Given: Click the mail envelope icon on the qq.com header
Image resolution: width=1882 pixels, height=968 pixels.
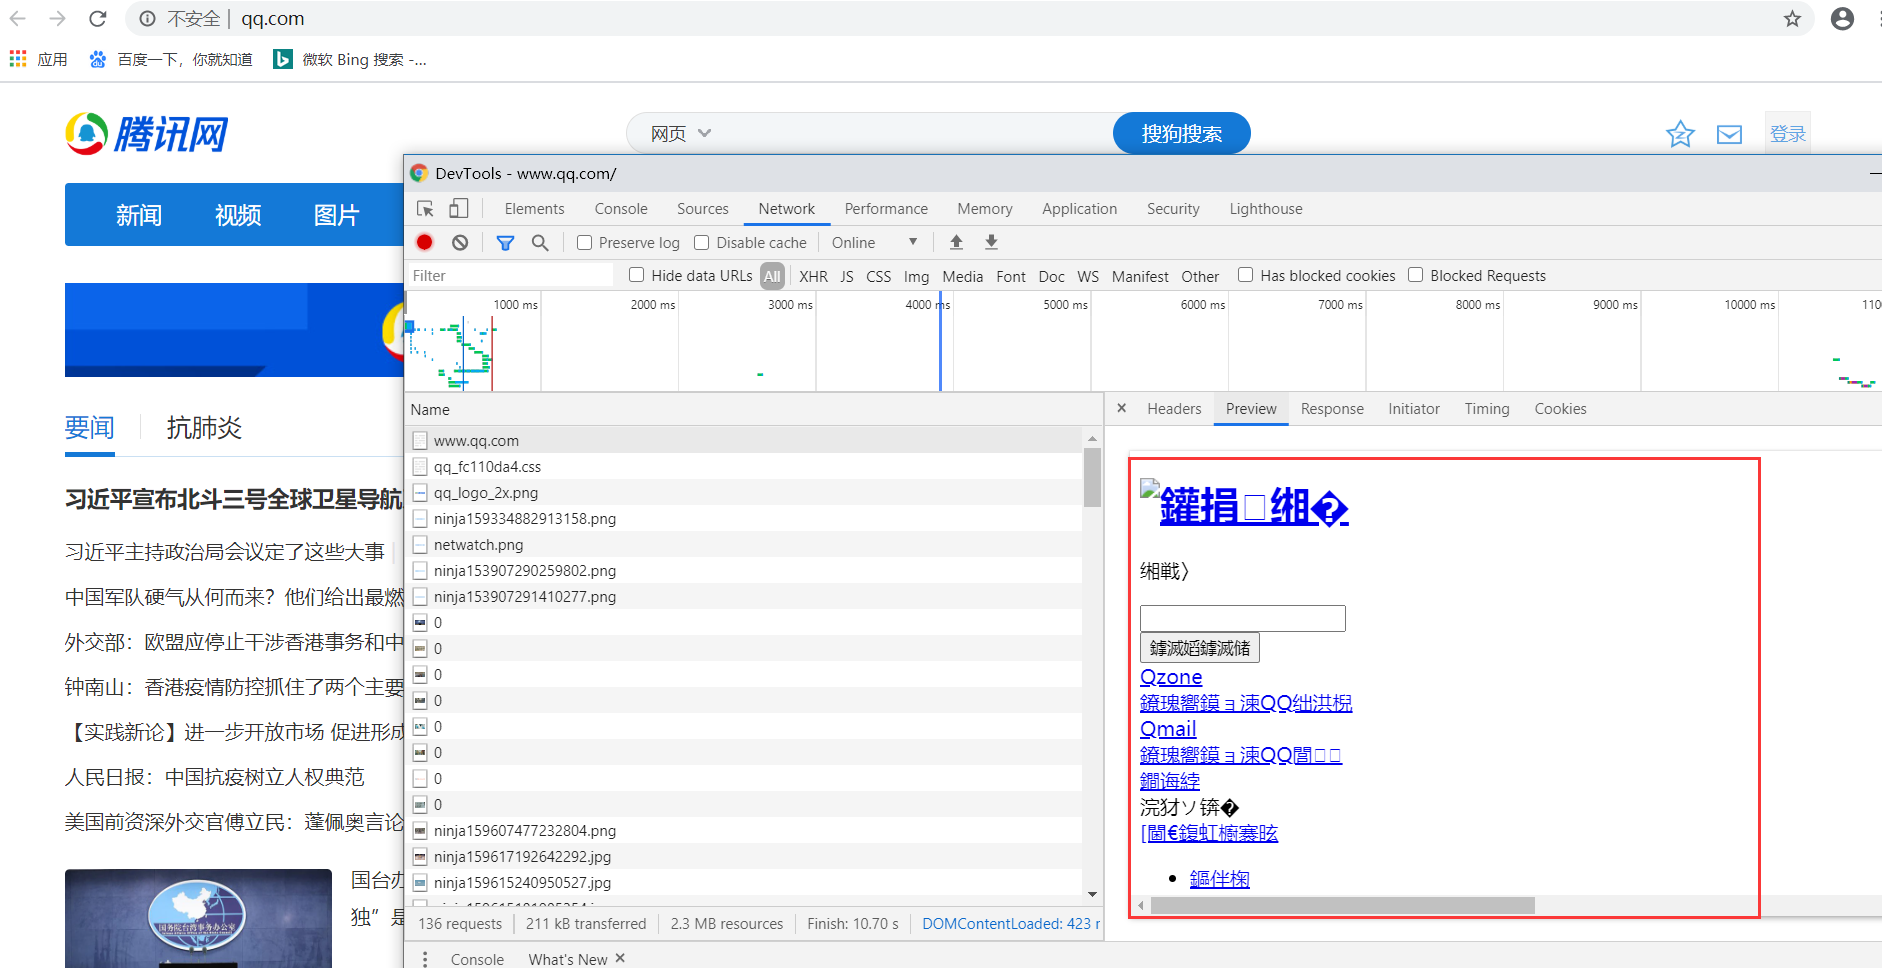Looking at the screenshot, I should 1729,134.
